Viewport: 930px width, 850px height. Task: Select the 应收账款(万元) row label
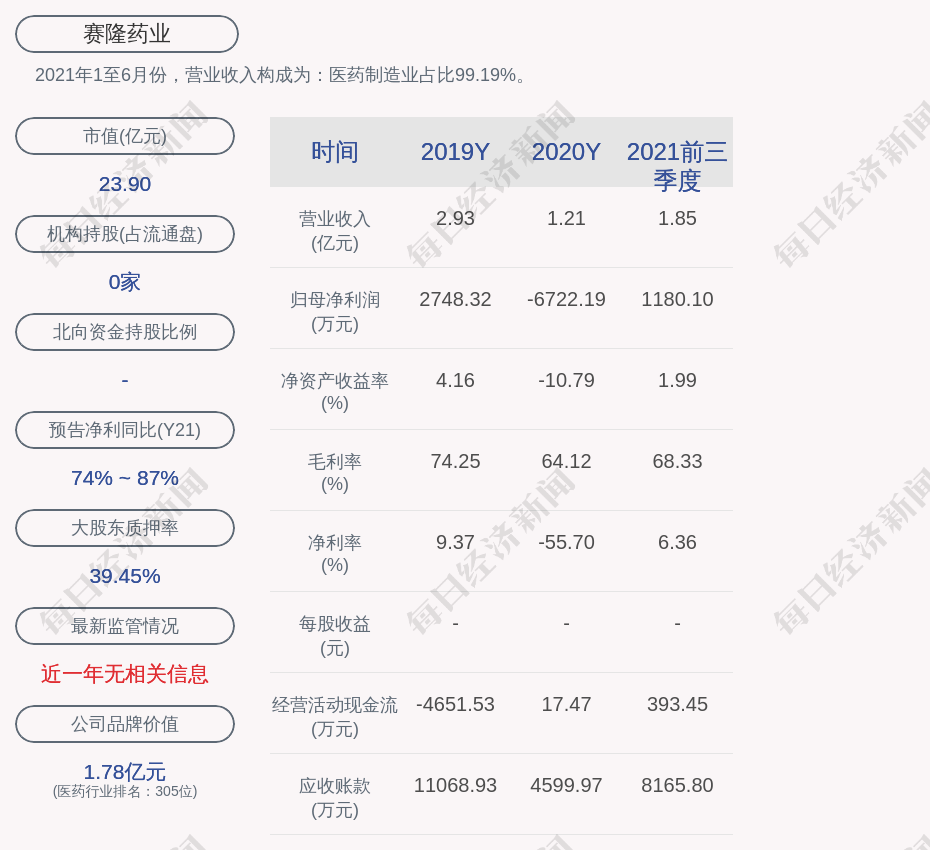click(335, 797)
